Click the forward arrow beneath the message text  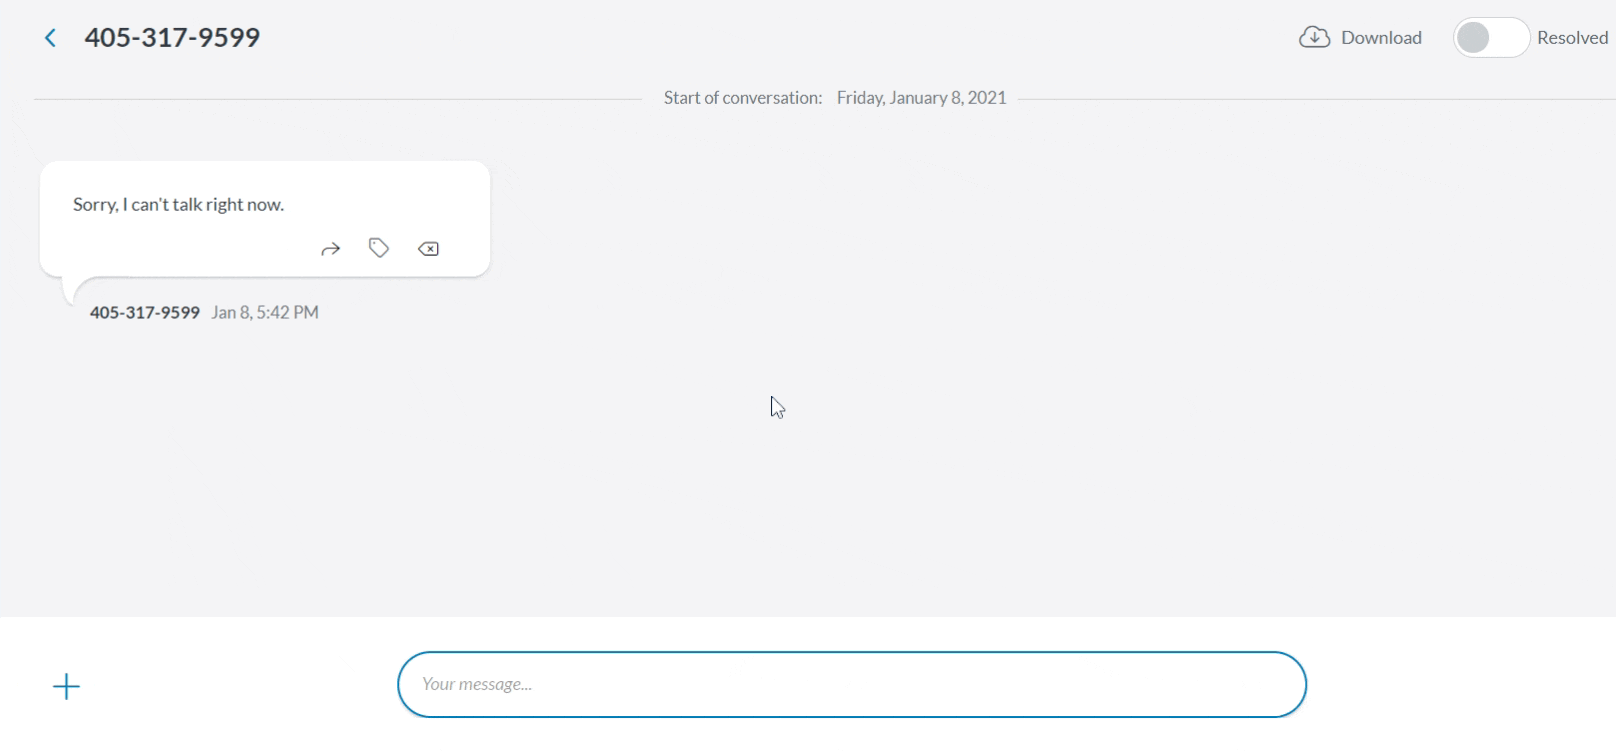[330, 248]
